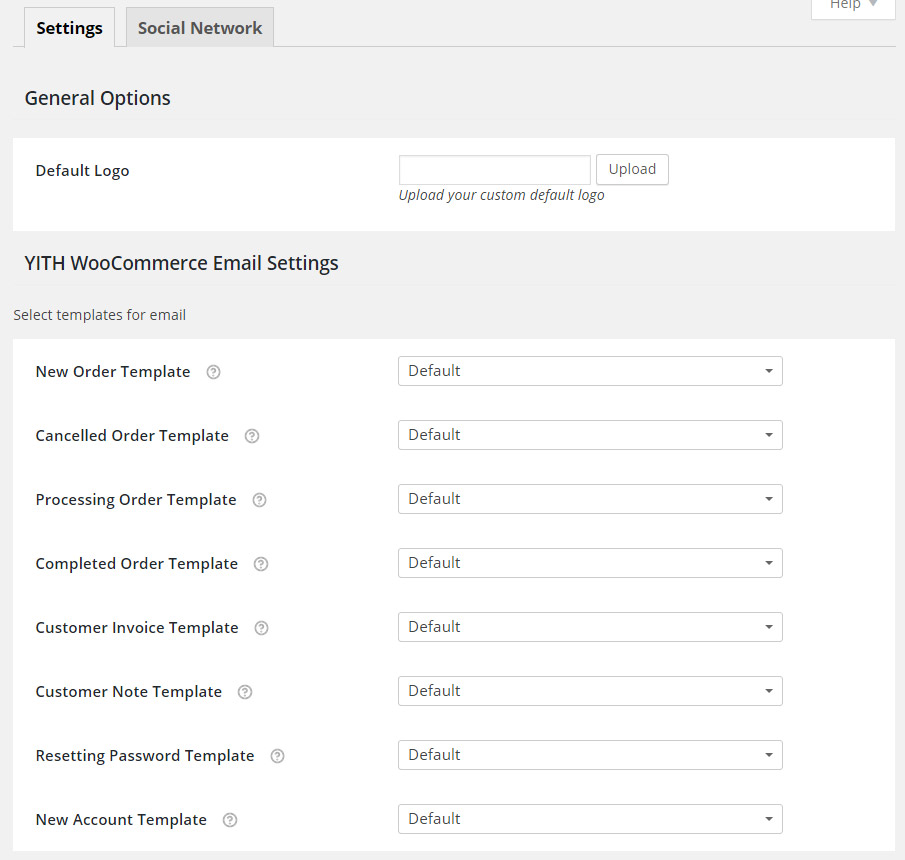Click help icon beside Processing Order Template
The height and width of the screenshot is (860, 905).
click(260, 500)
